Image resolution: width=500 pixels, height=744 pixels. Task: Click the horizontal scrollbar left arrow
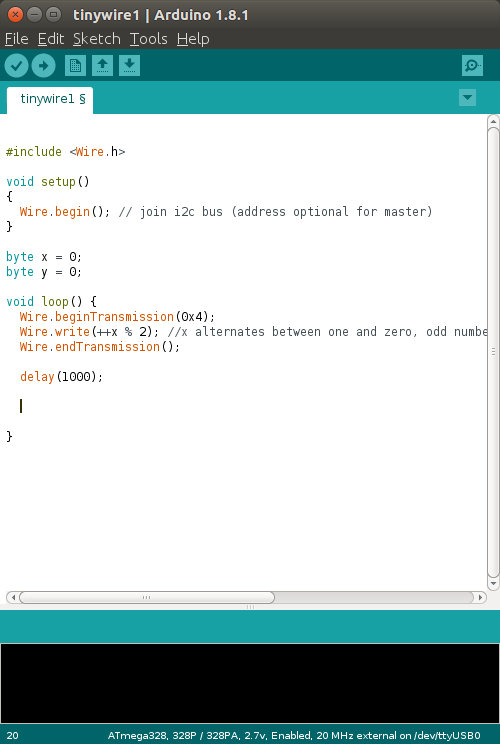pyautogui.click(x=13, y=597)
